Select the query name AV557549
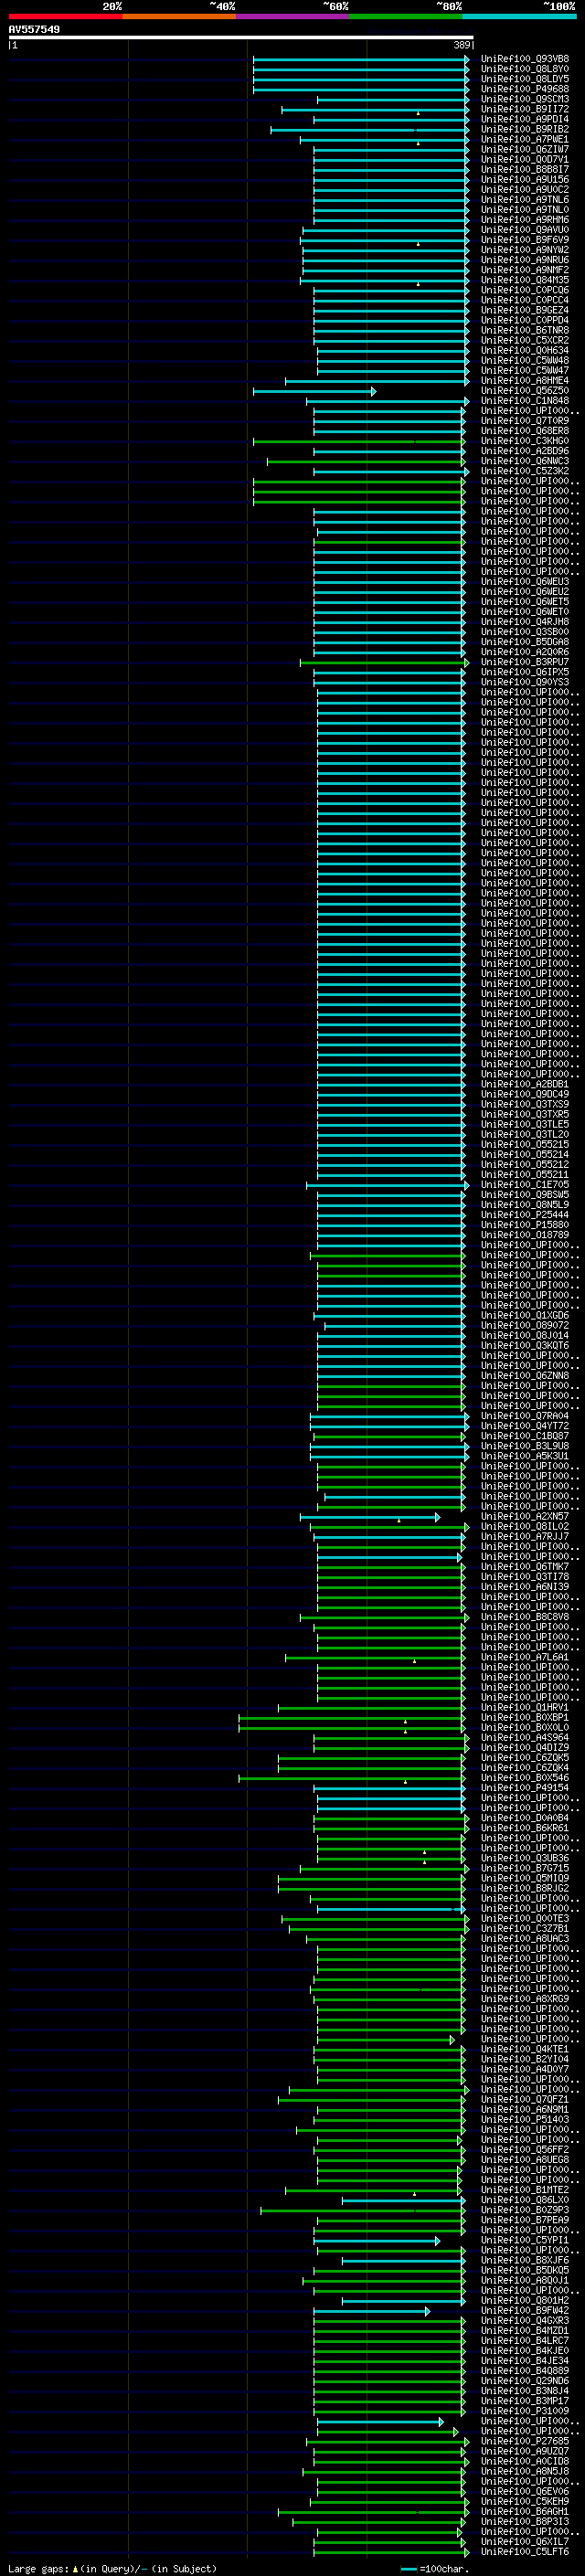The image size is (585, 2576). [x=34, y=29]
